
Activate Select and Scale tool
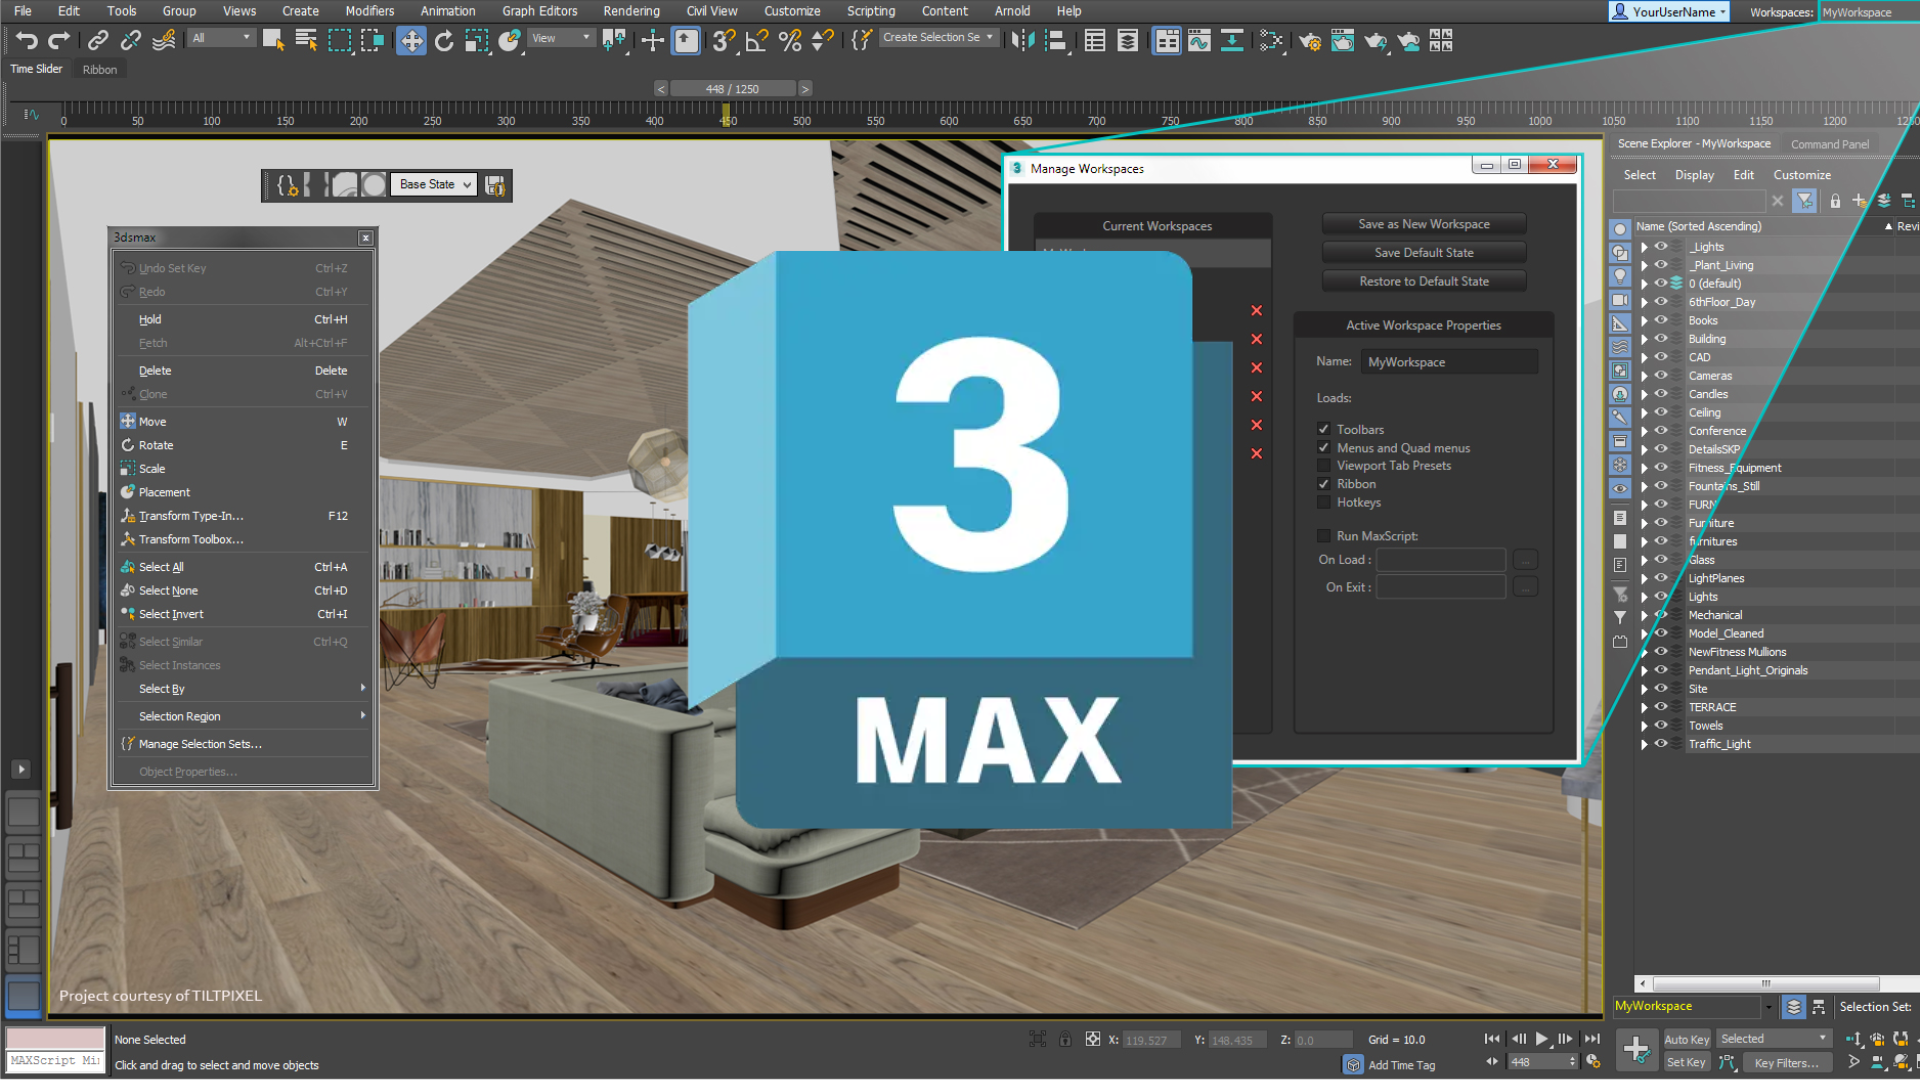coord(477,40)
